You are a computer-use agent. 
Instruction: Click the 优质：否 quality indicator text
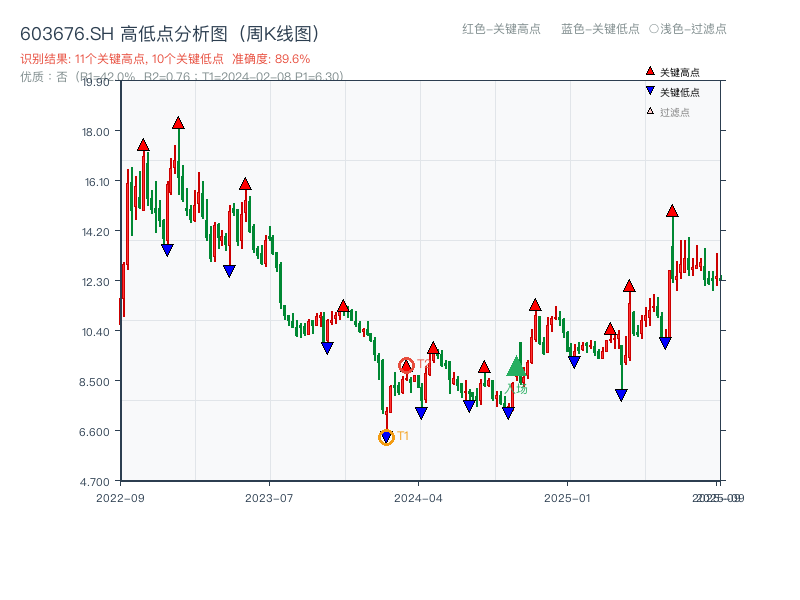point(42,76)
